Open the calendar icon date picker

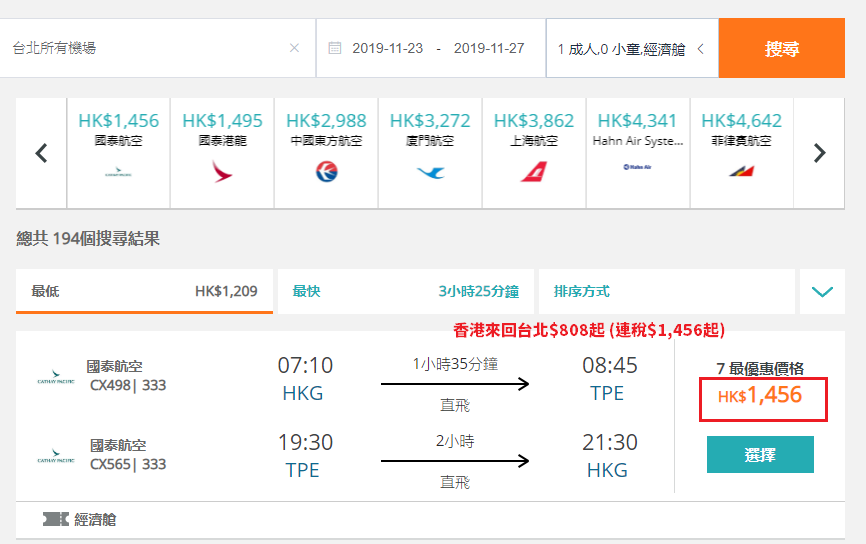[x=335, y=48]
